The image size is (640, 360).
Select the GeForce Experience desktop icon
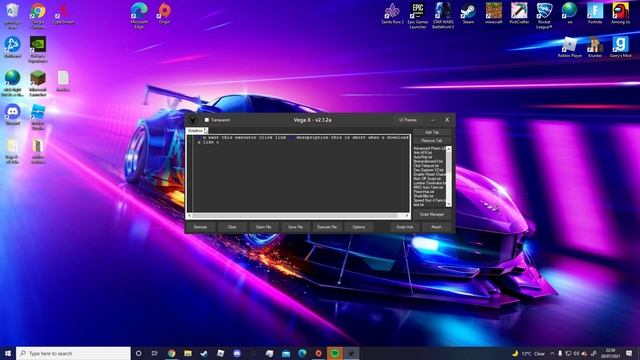pos(38,49)
